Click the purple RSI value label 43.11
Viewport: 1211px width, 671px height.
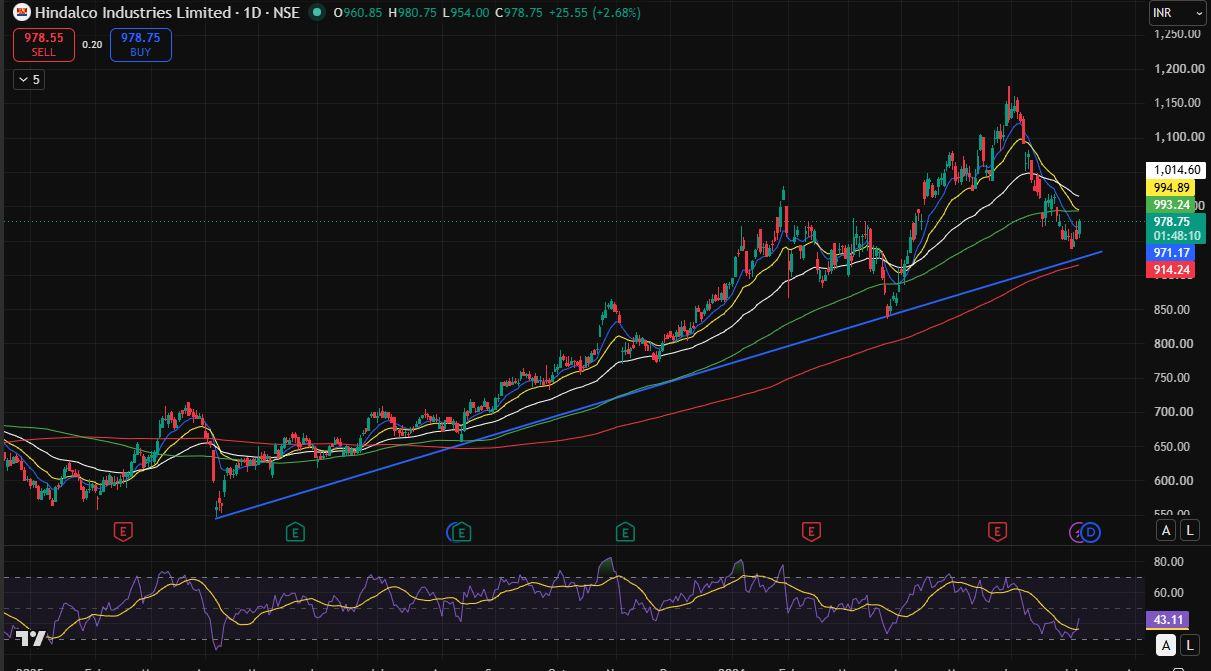pos(1169,620)
